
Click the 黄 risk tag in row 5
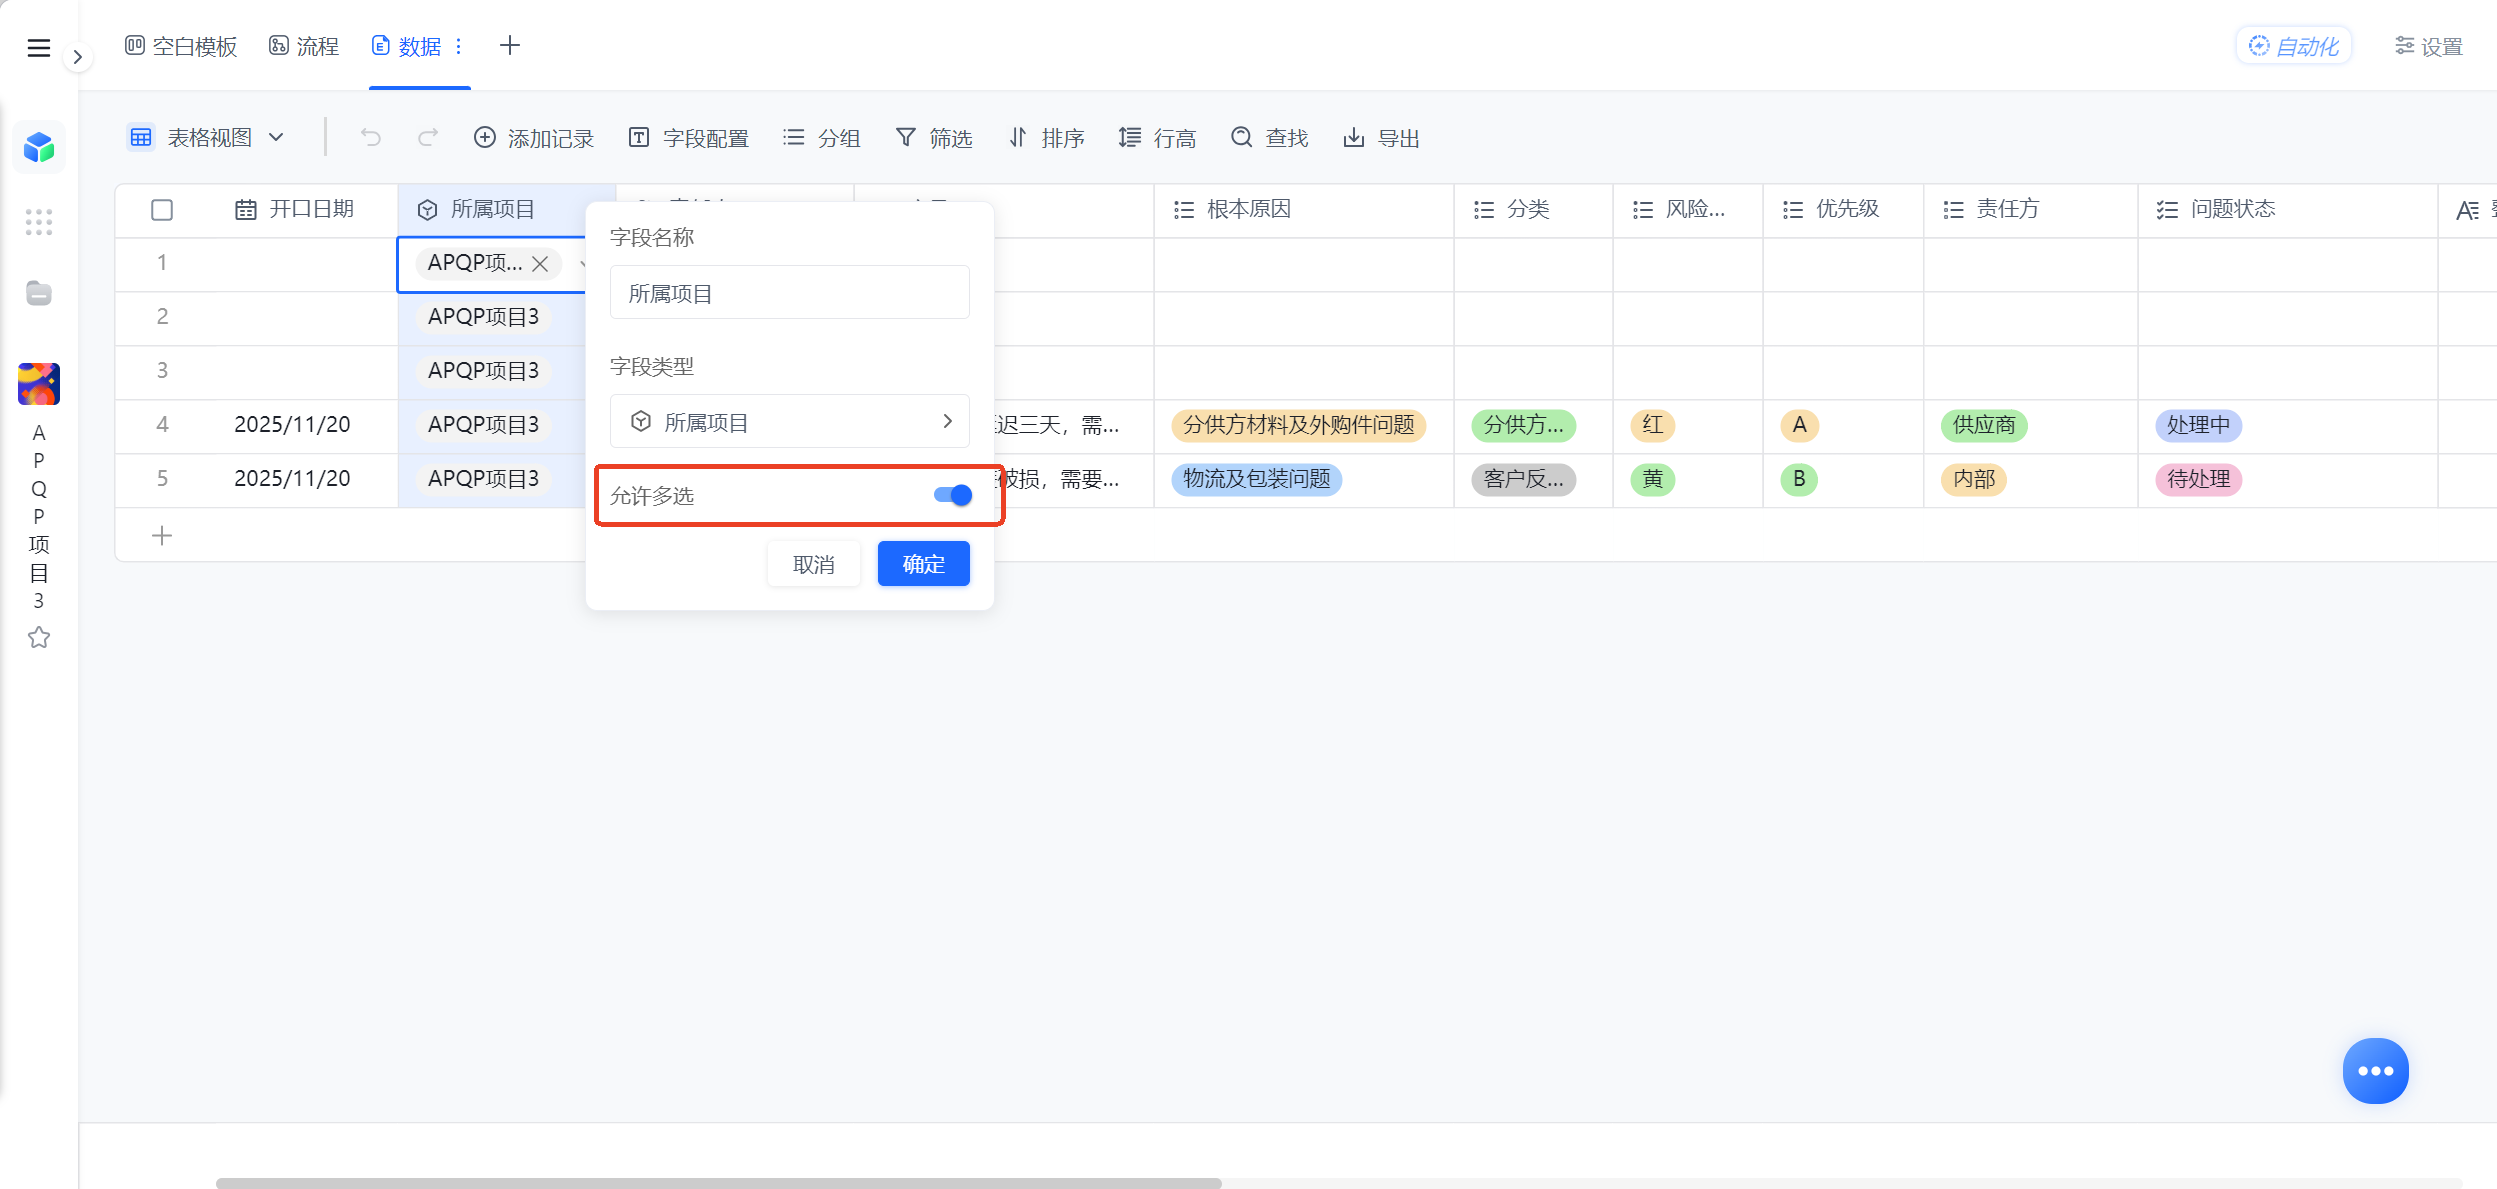click(x=1652, y=479)
